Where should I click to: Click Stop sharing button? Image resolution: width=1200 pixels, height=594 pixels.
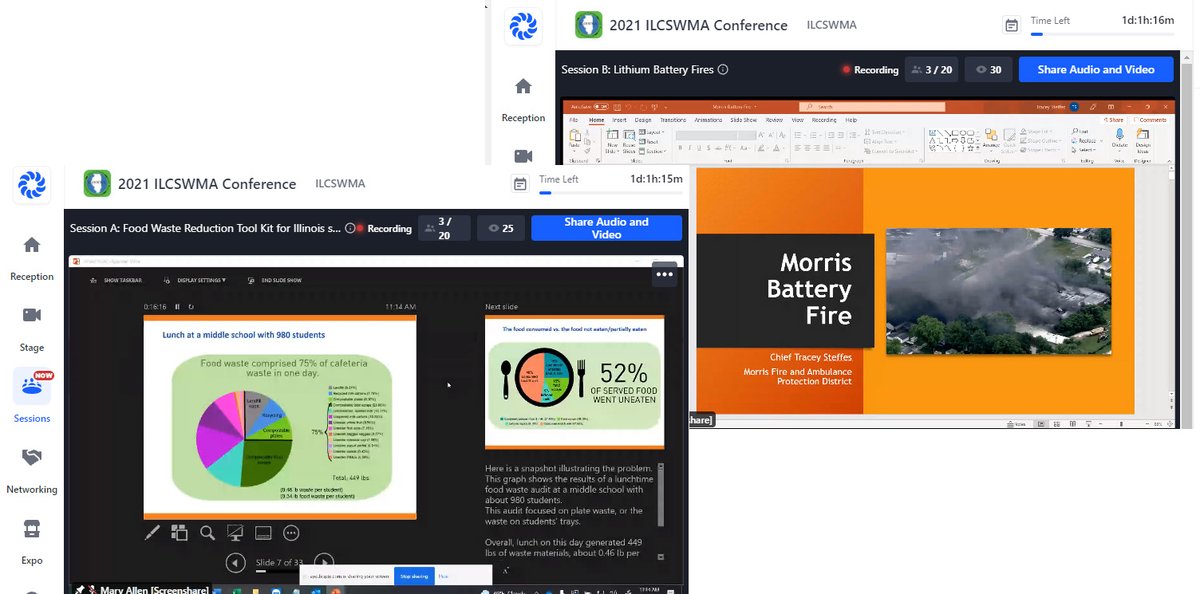click(x=414, y=576)
